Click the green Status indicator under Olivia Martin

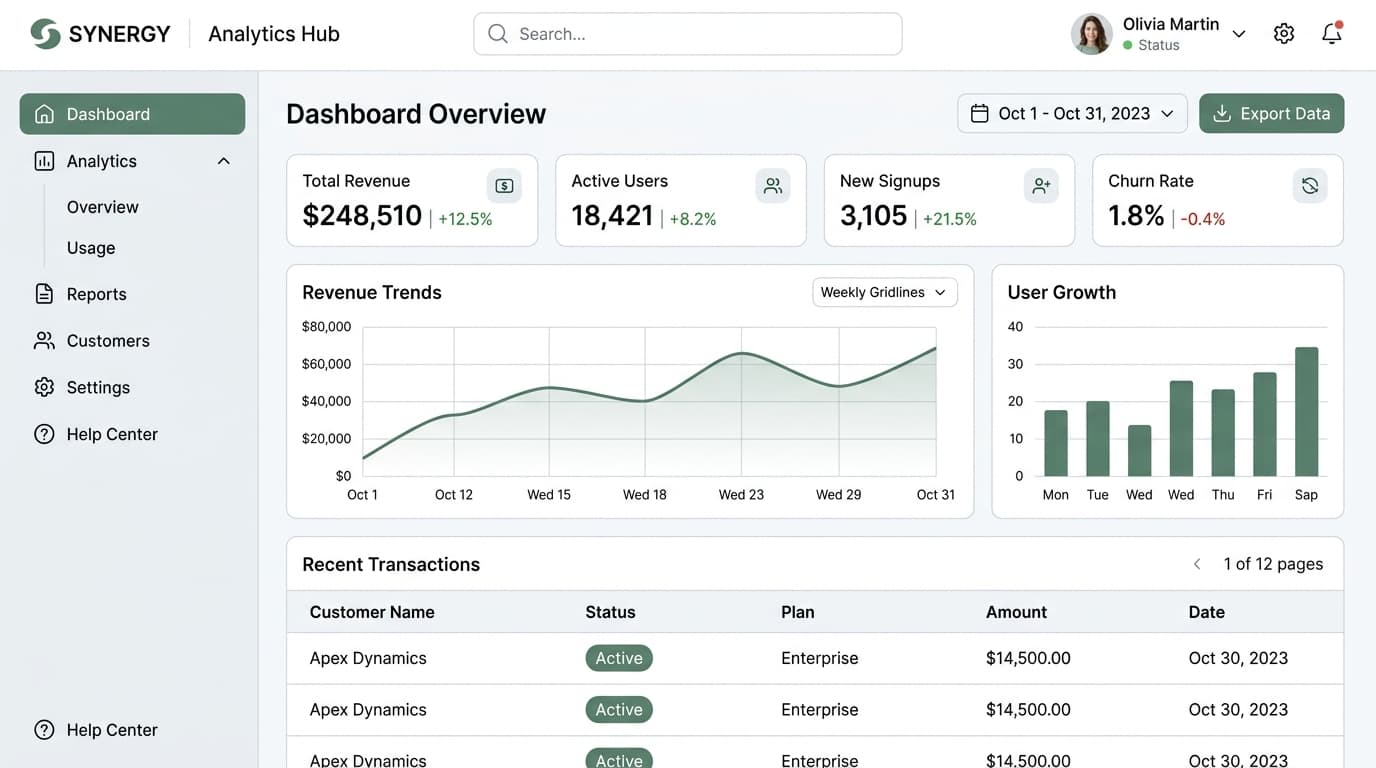(x=1128, y=46)
